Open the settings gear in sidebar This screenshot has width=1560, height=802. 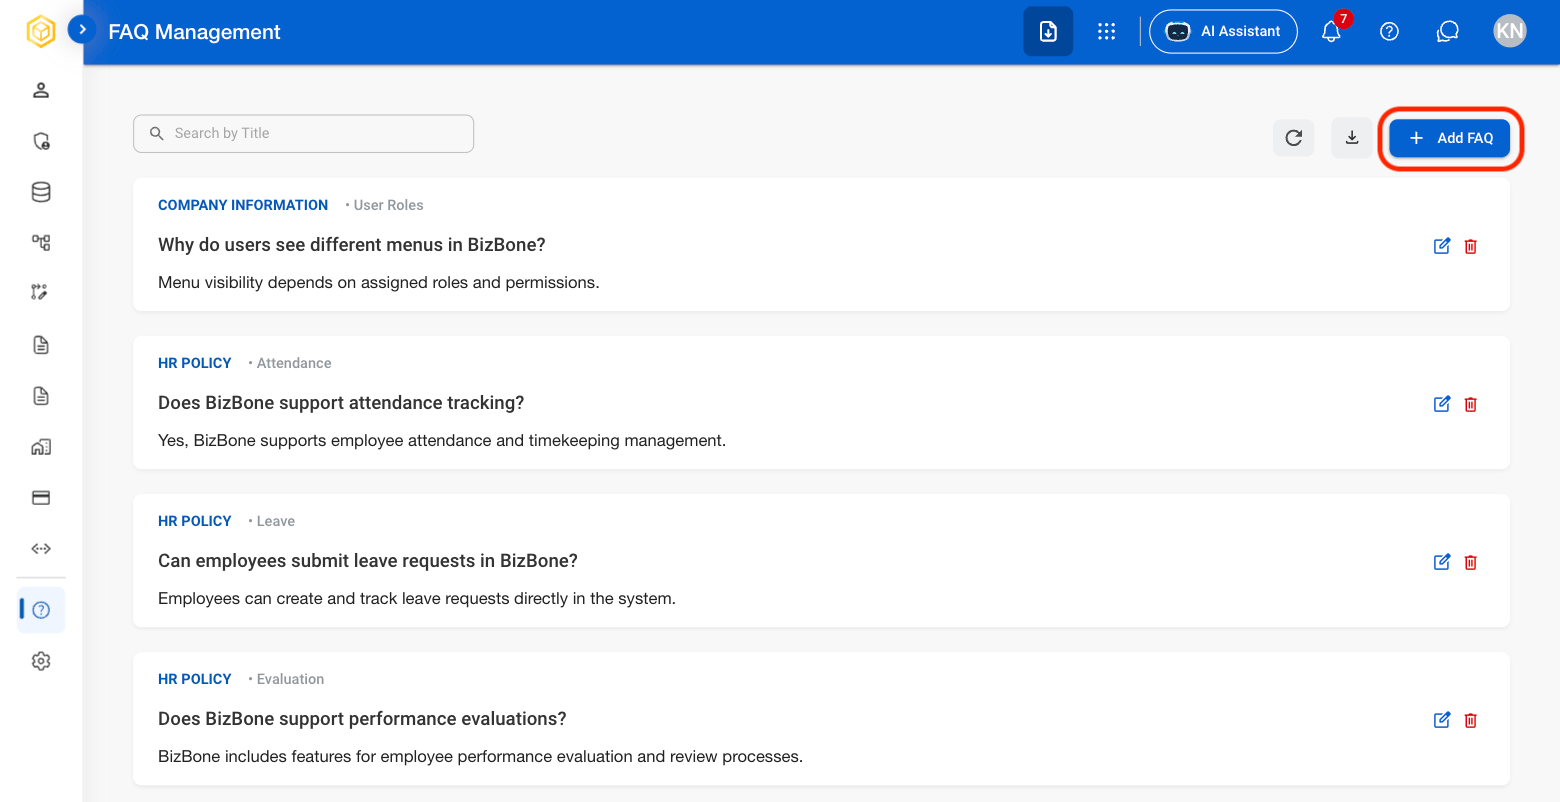(41, 661)
